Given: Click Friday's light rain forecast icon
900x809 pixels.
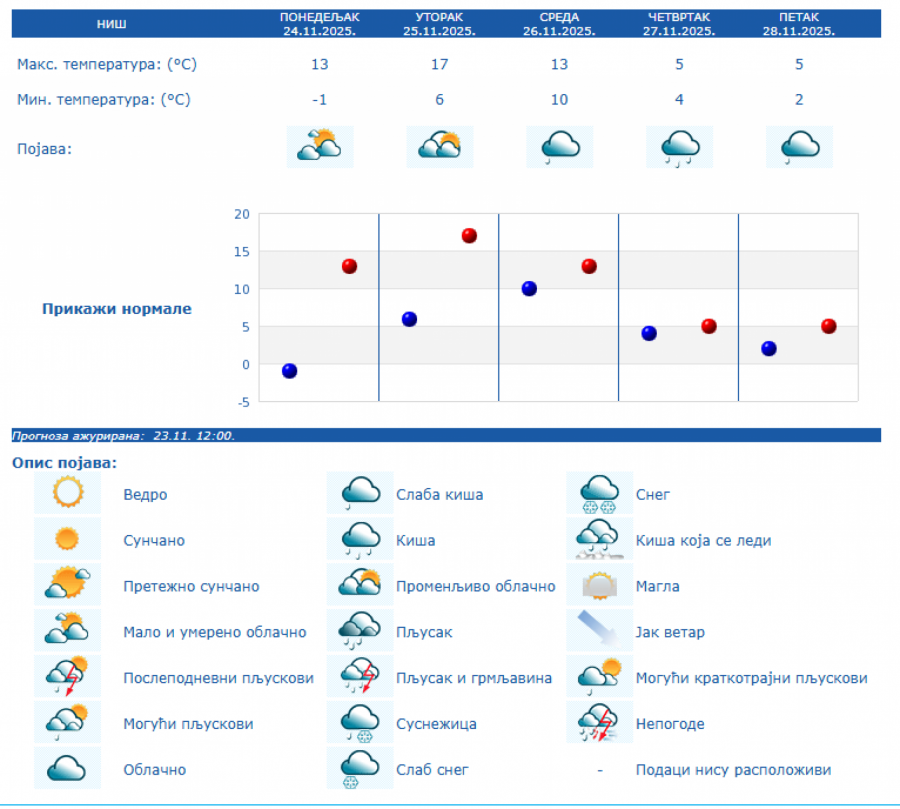Looking at the screenshot, I should (799, 147).
